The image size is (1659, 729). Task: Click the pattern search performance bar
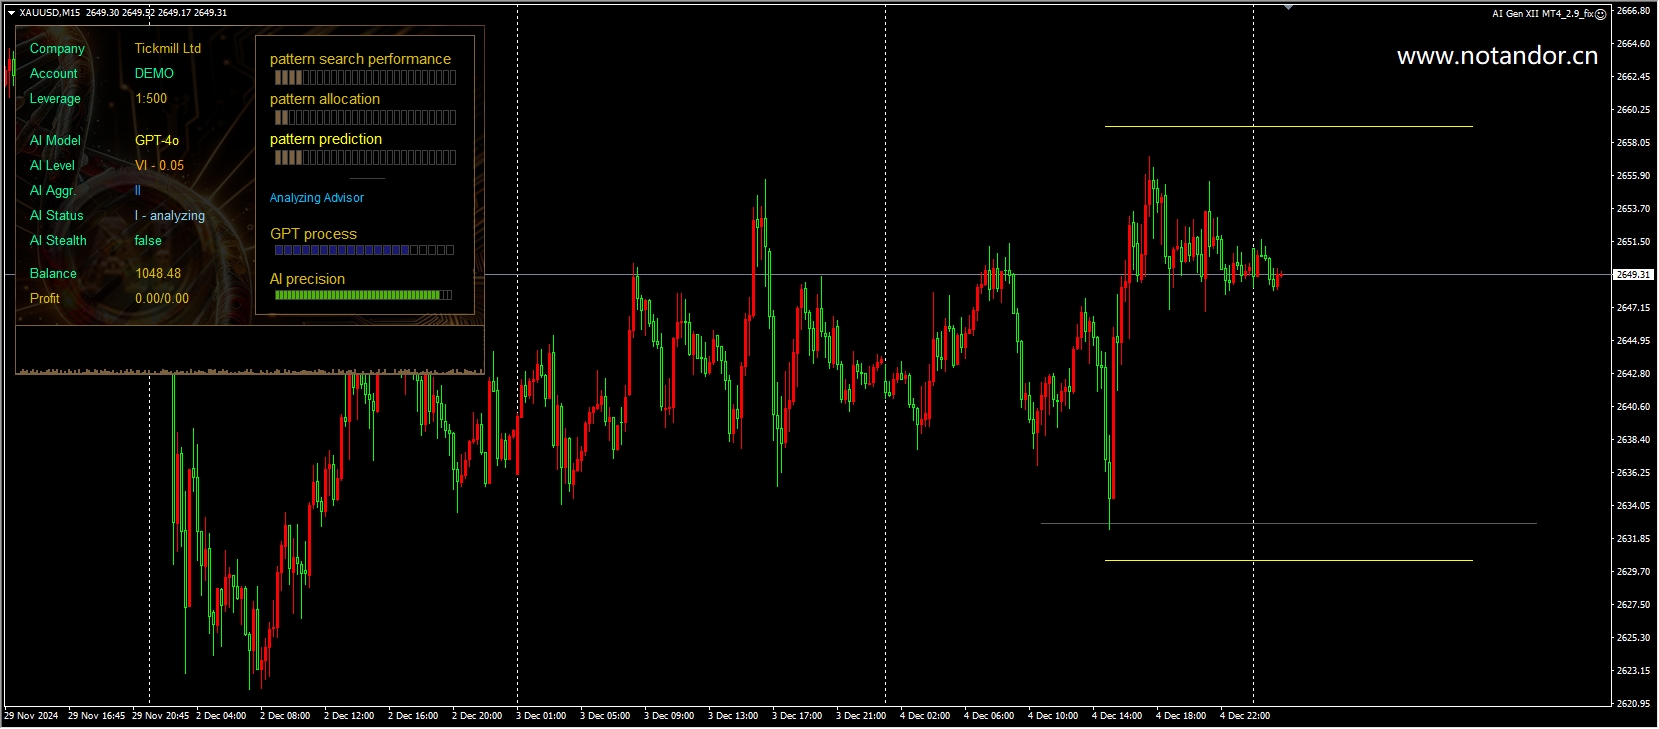[365, 78]
